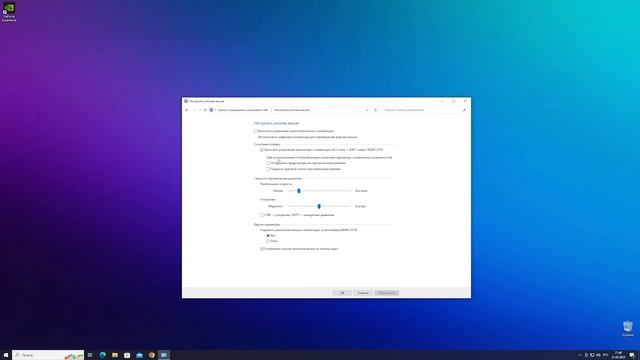Open the GeForce Experience desktop shortcut
This screenshot has width=640, height=360.
pyautogui.click(x=9, y=12)
